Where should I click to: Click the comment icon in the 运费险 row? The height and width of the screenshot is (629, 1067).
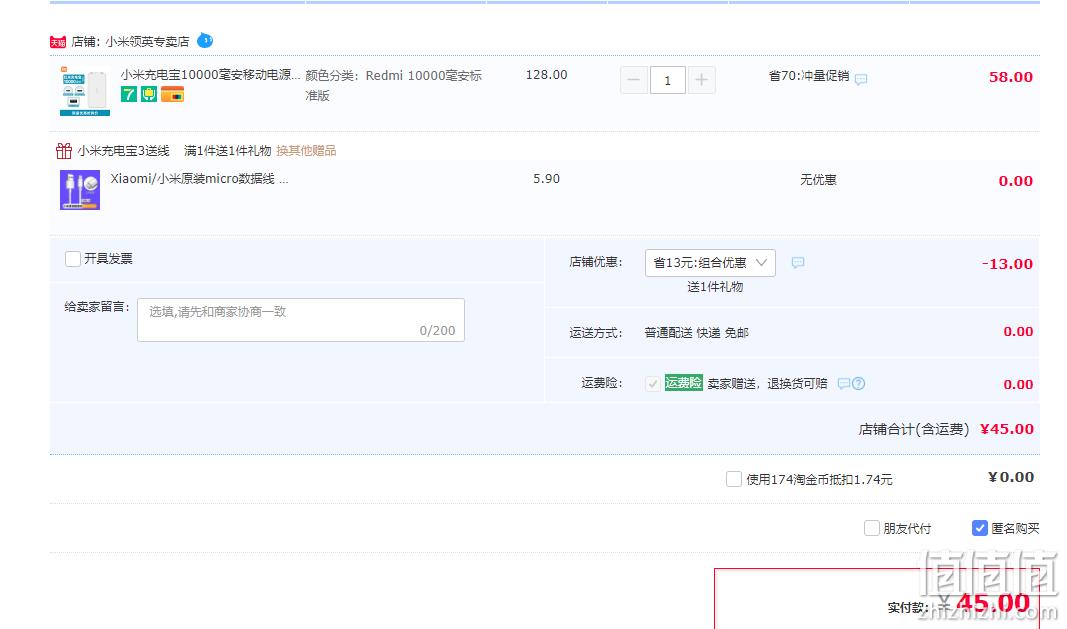(x=844, y=383)
